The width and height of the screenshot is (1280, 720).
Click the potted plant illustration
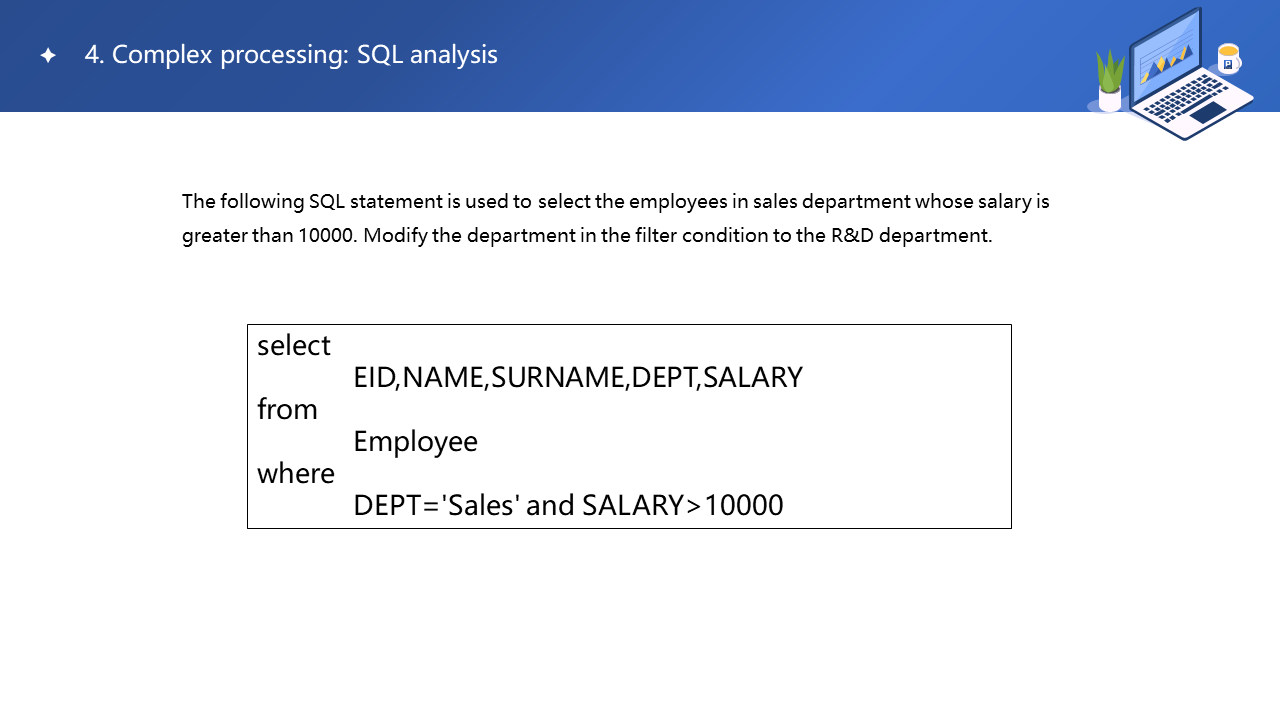(x=1110, y=82)
